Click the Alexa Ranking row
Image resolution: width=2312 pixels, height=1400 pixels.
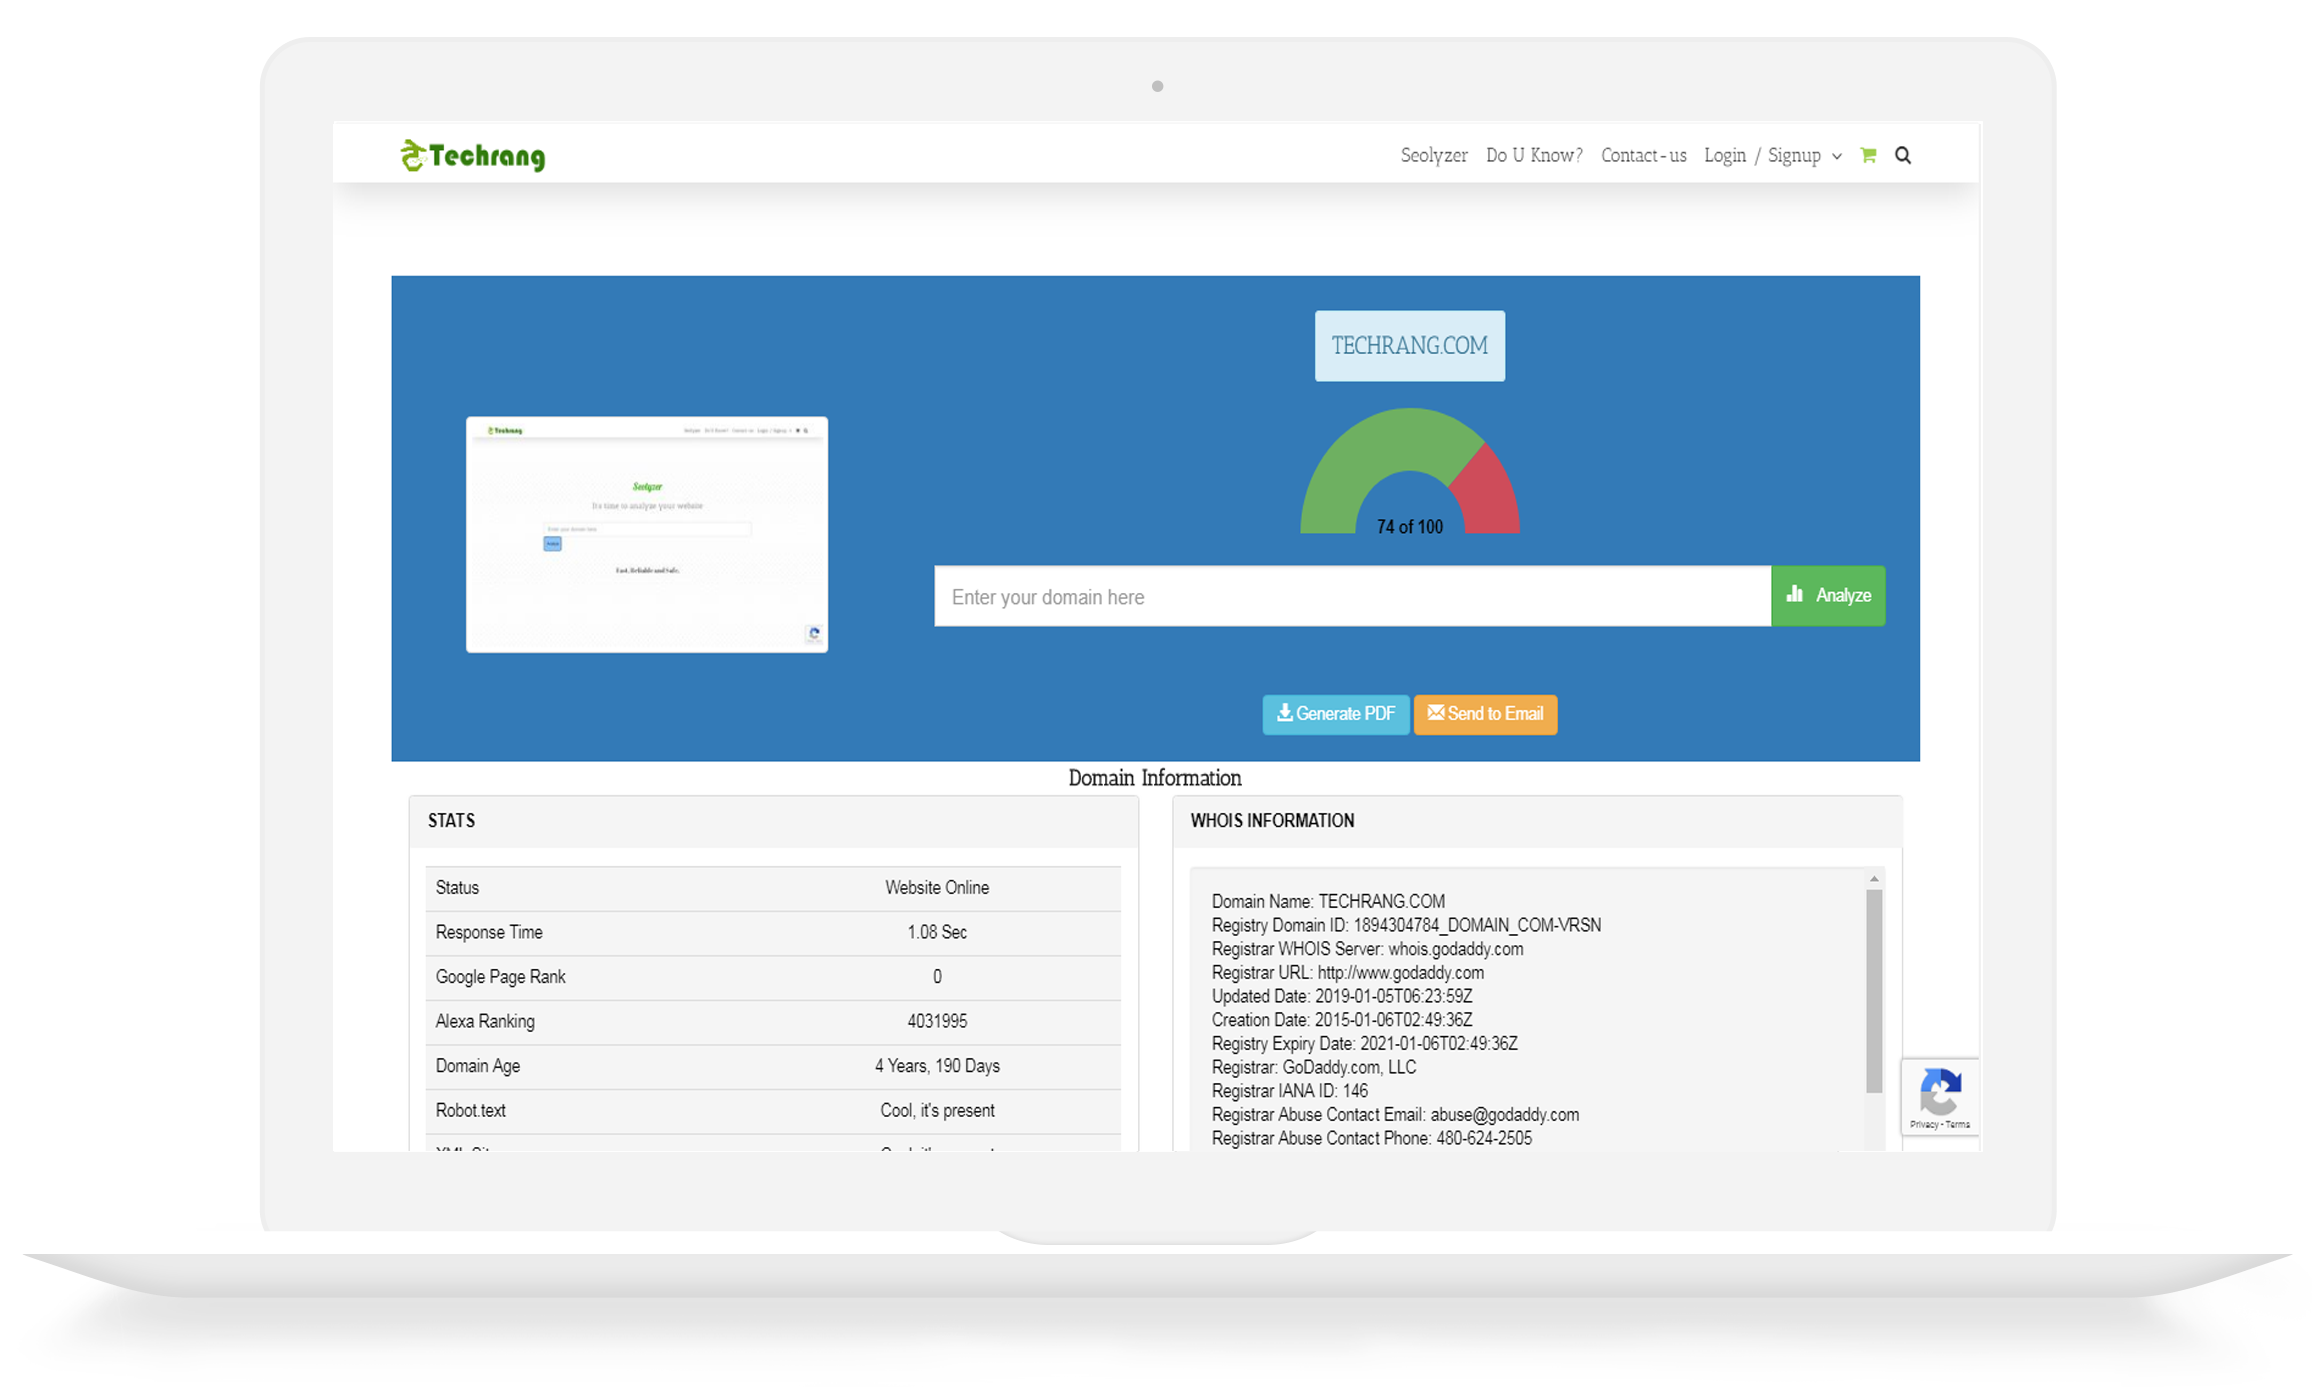click(x=772, y=1021)
